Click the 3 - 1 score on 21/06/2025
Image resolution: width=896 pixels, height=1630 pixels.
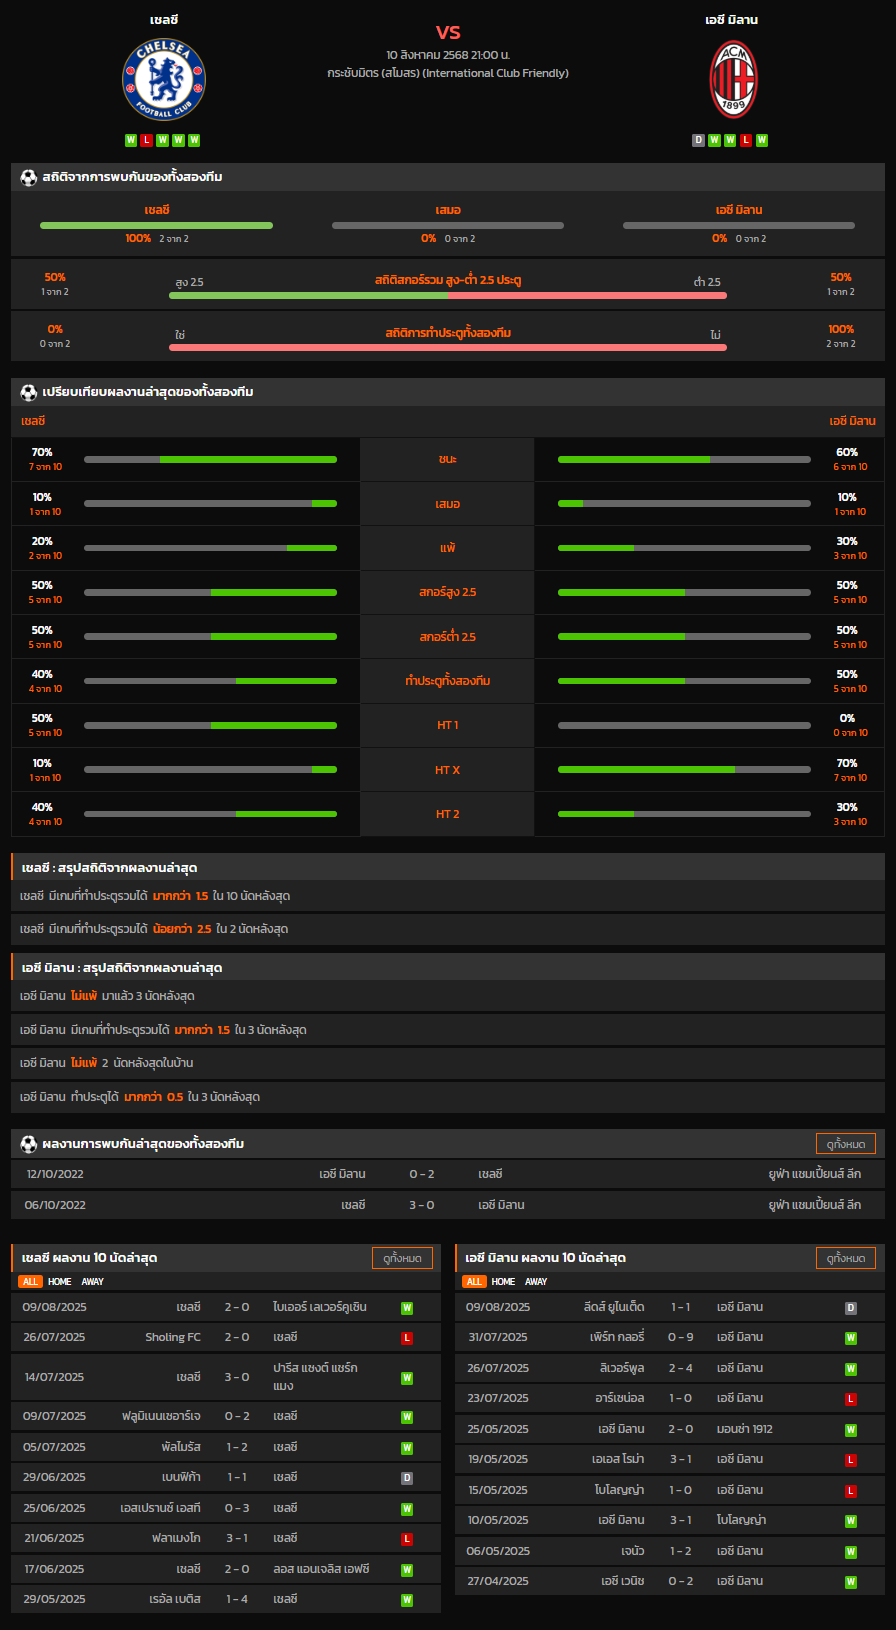237,1538
